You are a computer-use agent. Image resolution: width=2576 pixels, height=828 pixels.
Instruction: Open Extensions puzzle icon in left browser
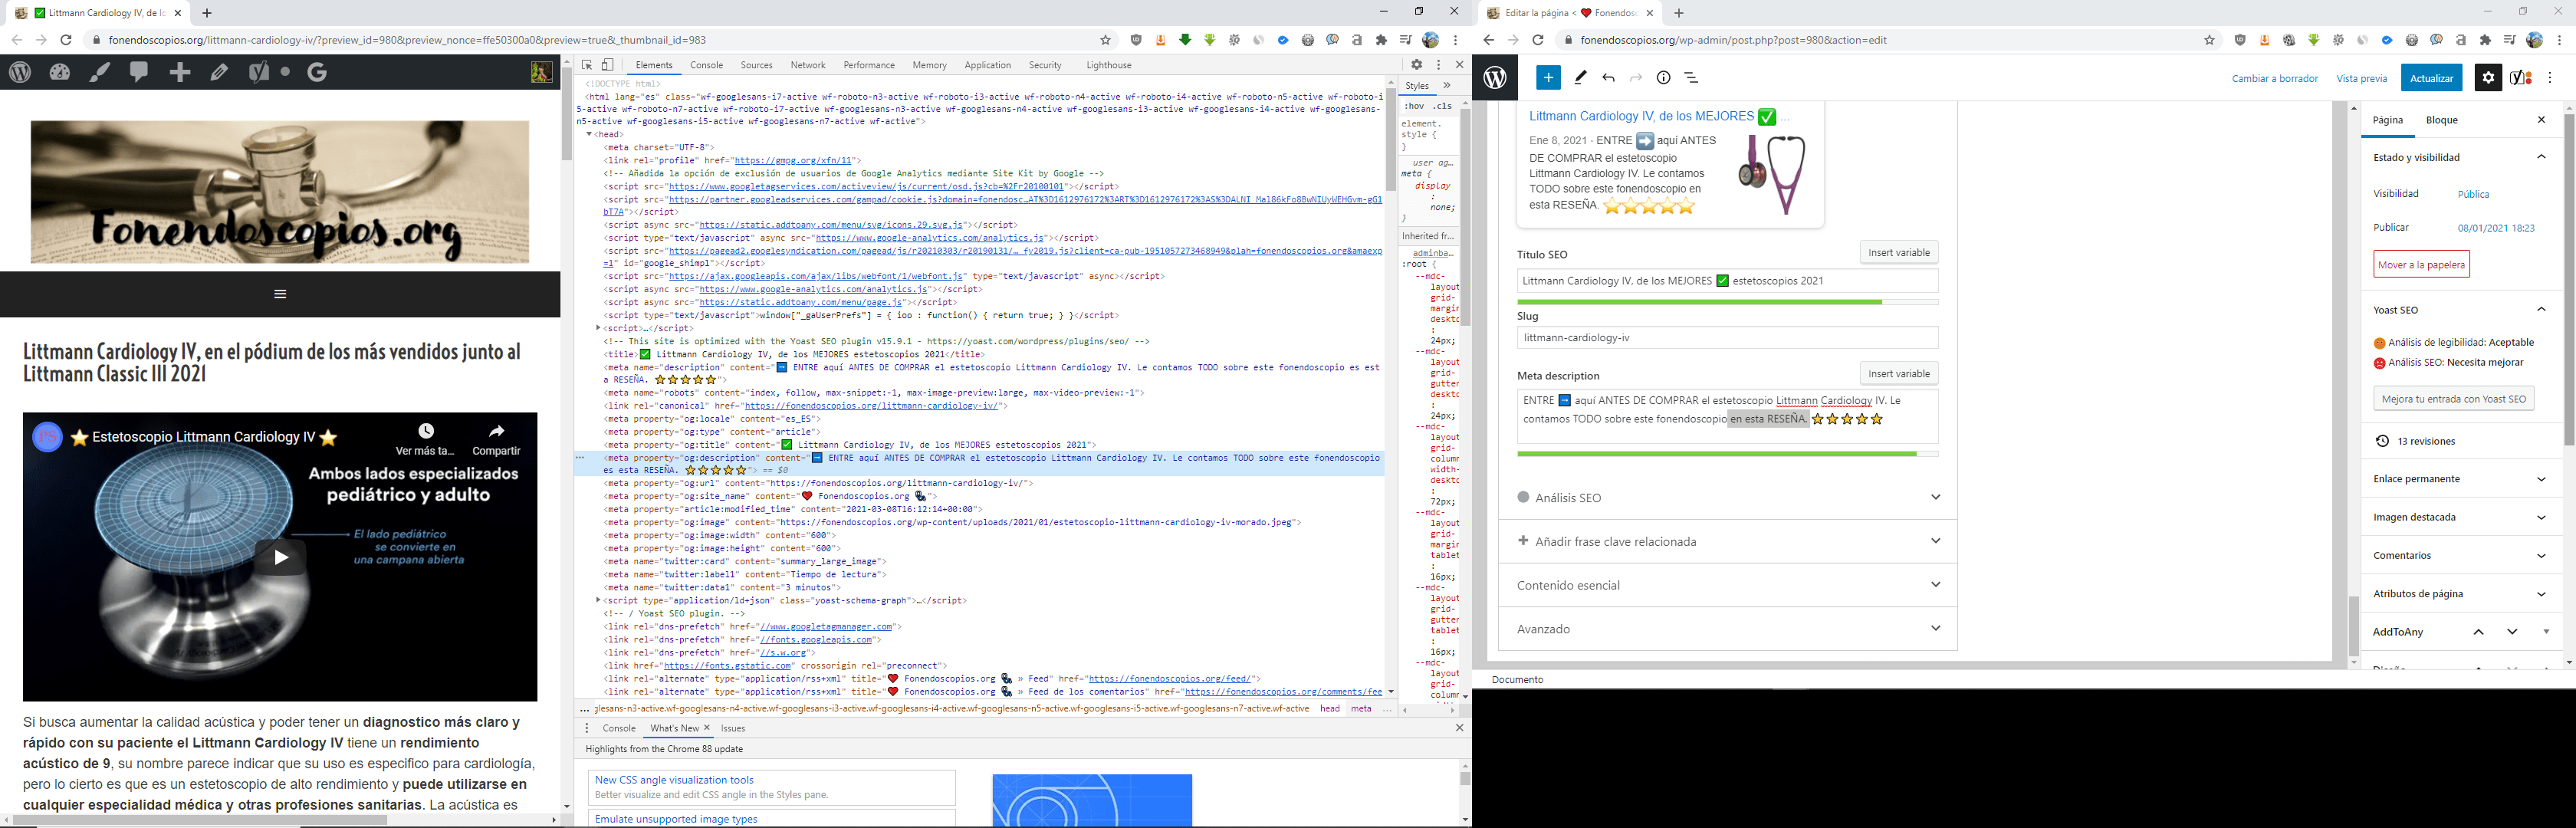pos(1381,40)
